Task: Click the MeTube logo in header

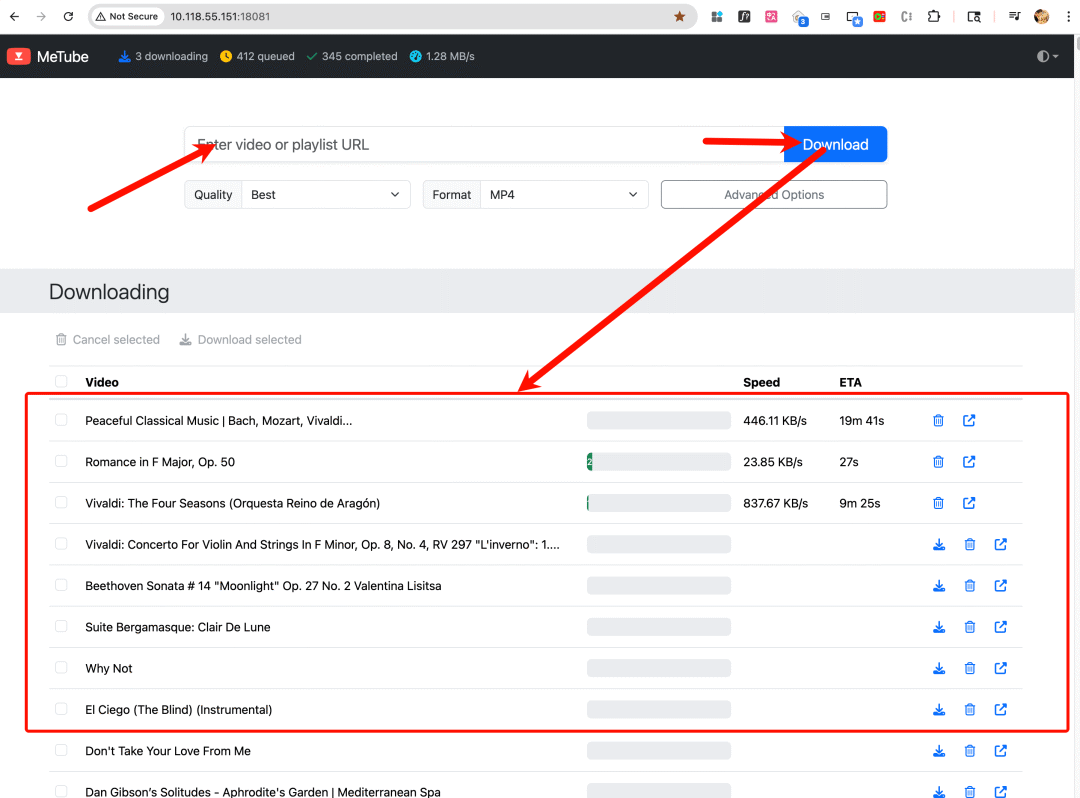Action: pyautogui.click(x=48, y=57)
